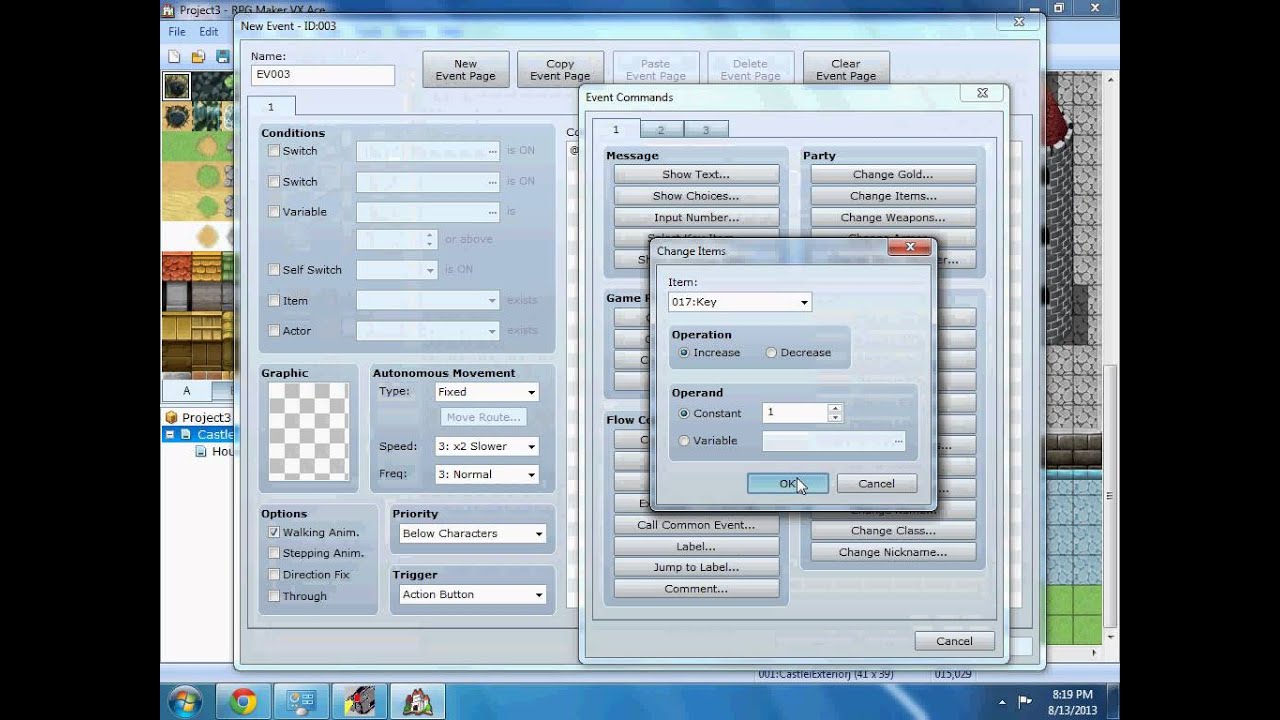Pick the white tile with sand patch
Viewport: 1280px width, 720px height.
206,237
